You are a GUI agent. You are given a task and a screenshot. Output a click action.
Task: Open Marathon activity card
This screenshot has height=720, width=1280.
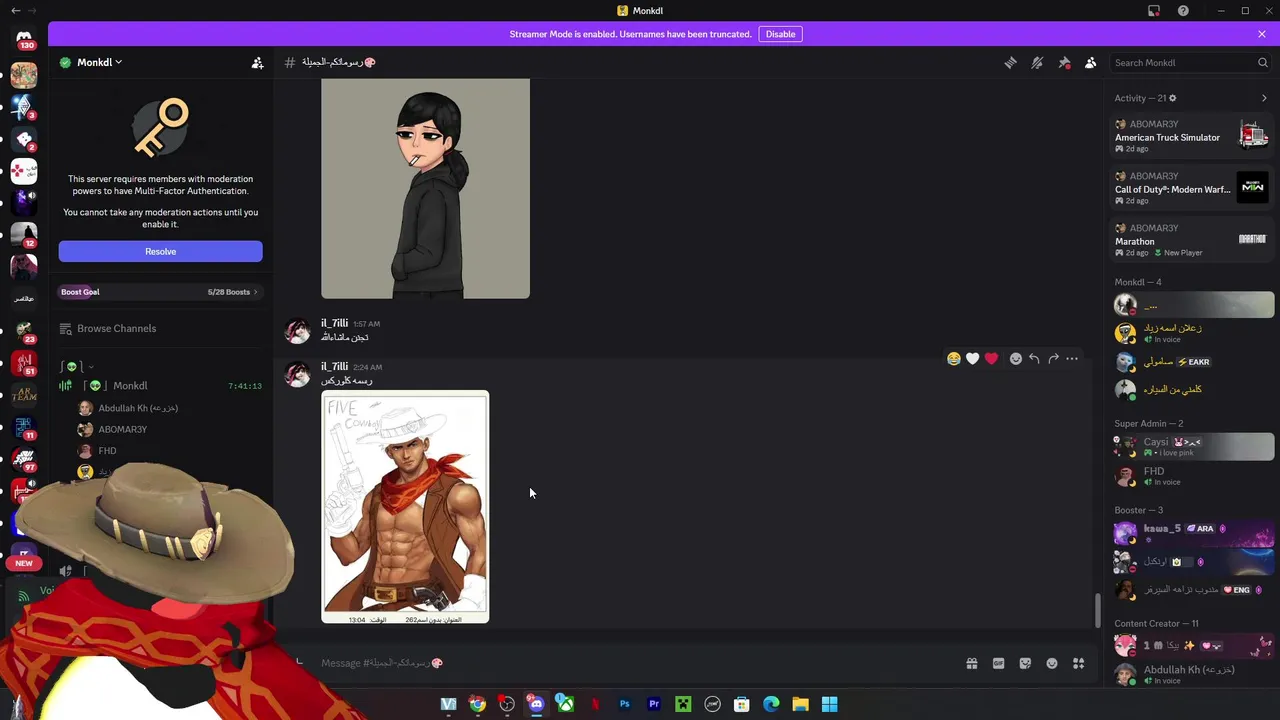tap(1192, 240)
